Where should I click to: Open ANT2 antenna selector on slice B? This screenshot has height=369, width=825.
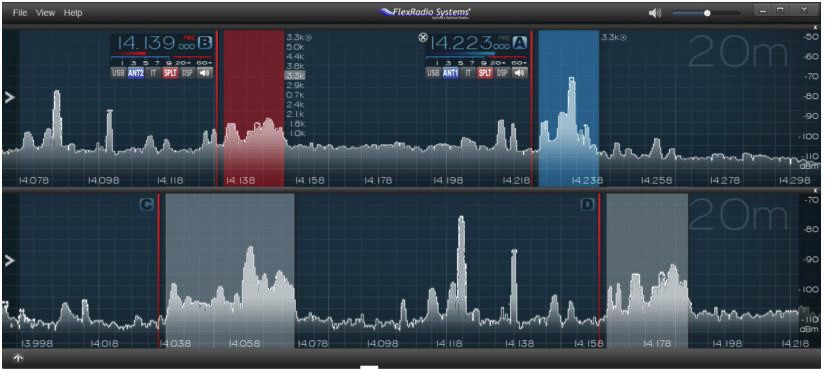click(x=135, y=73)
